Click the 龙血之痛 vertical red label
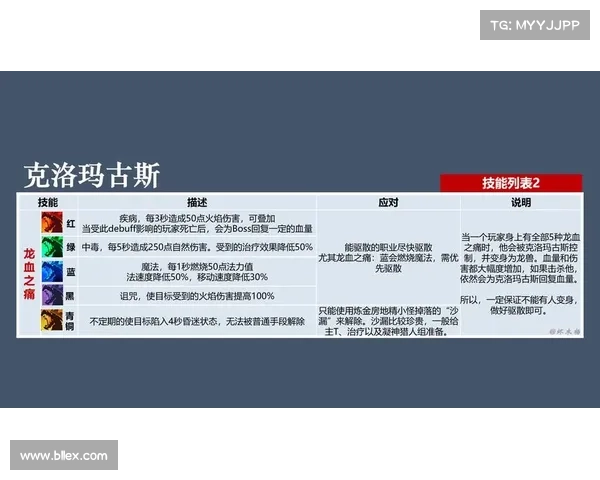The height and width of the screenshot is (480, 600). 28,270
